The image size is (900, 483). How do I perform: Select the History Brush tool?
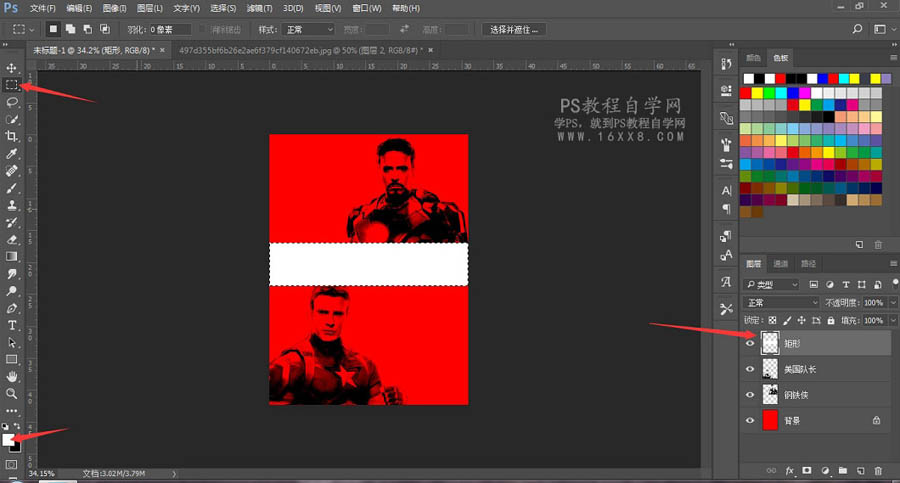pyautogui.click(x=11, y=223)
